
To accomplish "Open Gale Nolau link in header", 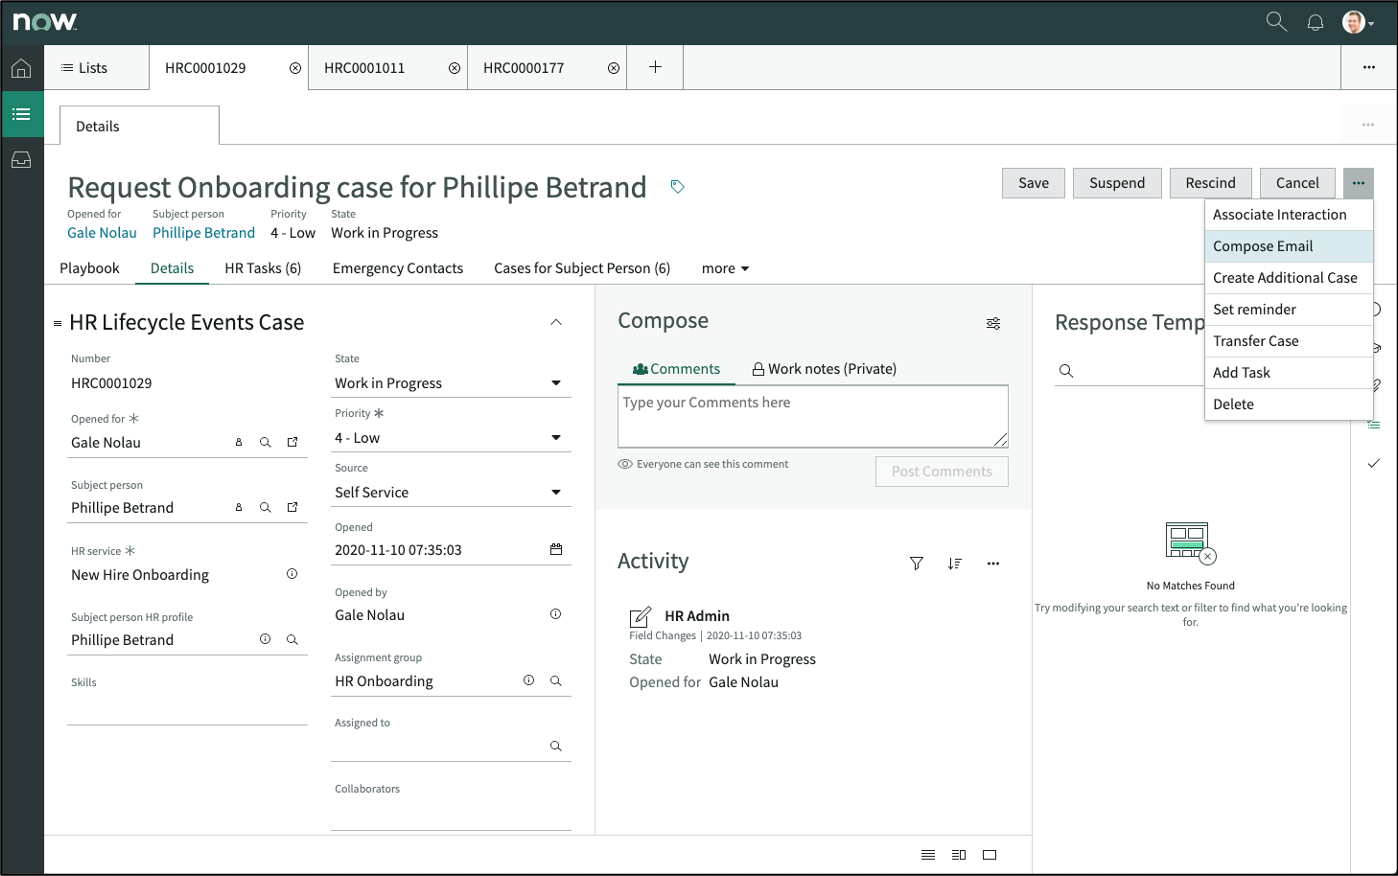I will point(102,232).
